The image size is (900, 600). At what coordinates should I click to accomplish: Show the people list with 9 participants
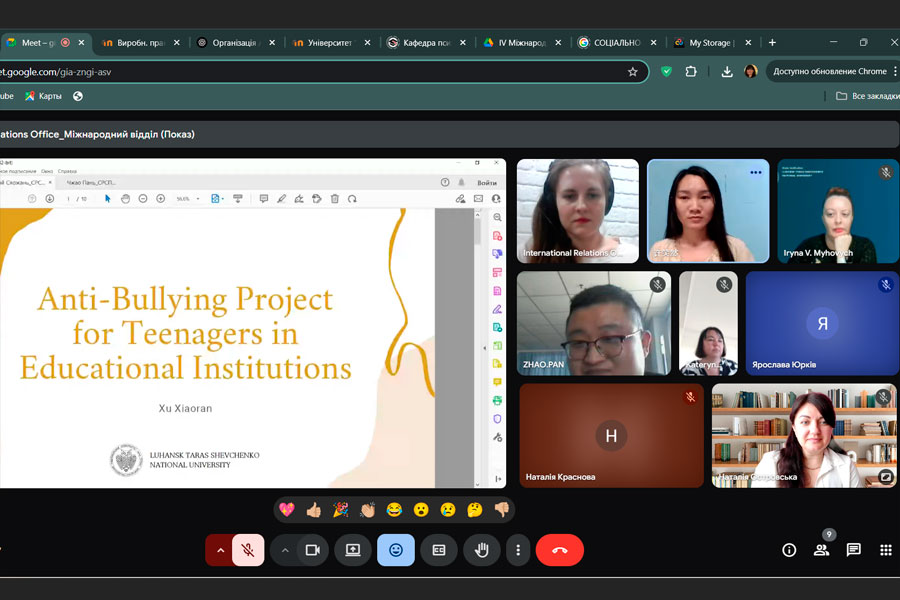tap(821, 550)
